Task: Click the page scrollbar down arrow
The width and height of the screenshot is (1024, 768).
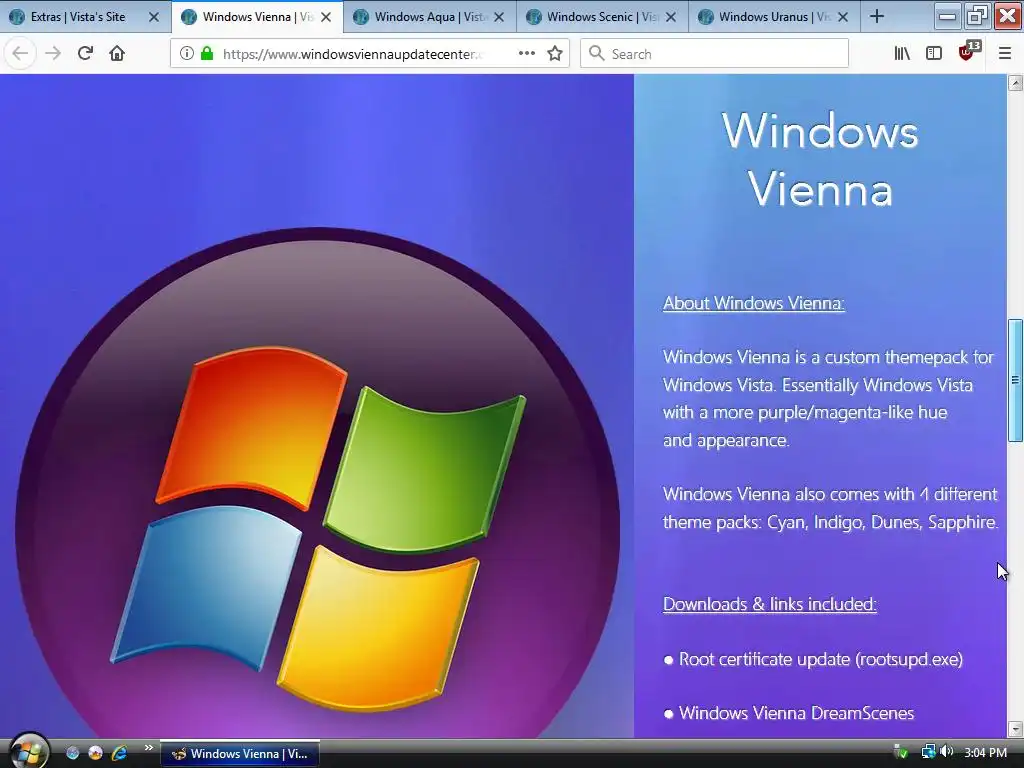Action: coord(1016,728)
